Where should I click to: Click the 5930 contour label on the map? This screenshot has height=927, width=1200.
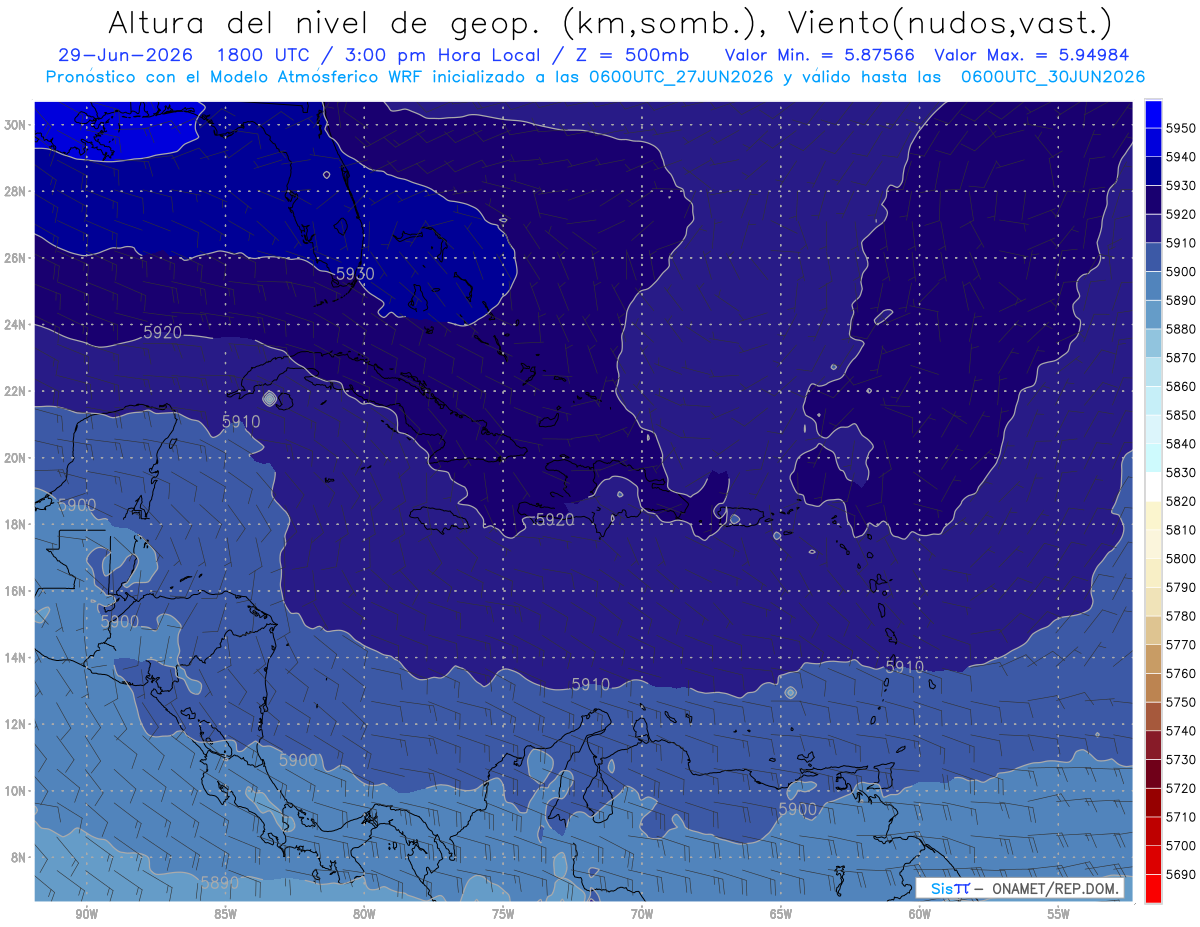[355, 273]
